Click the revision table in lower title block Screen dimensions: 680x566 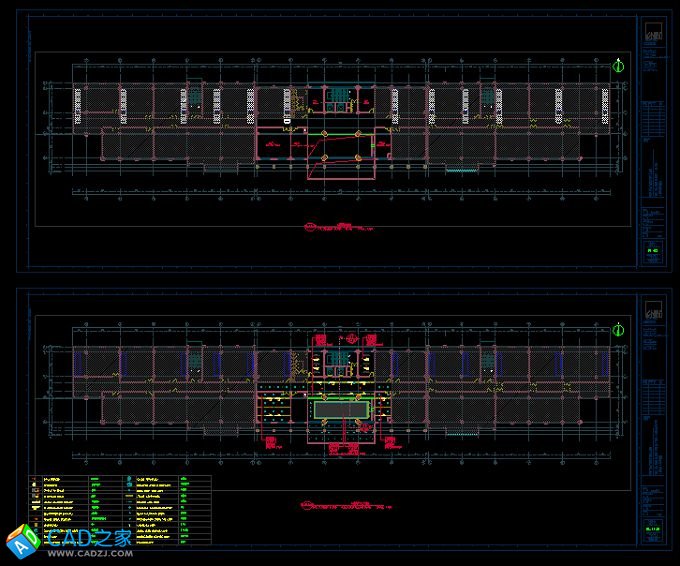coord(651,388)
